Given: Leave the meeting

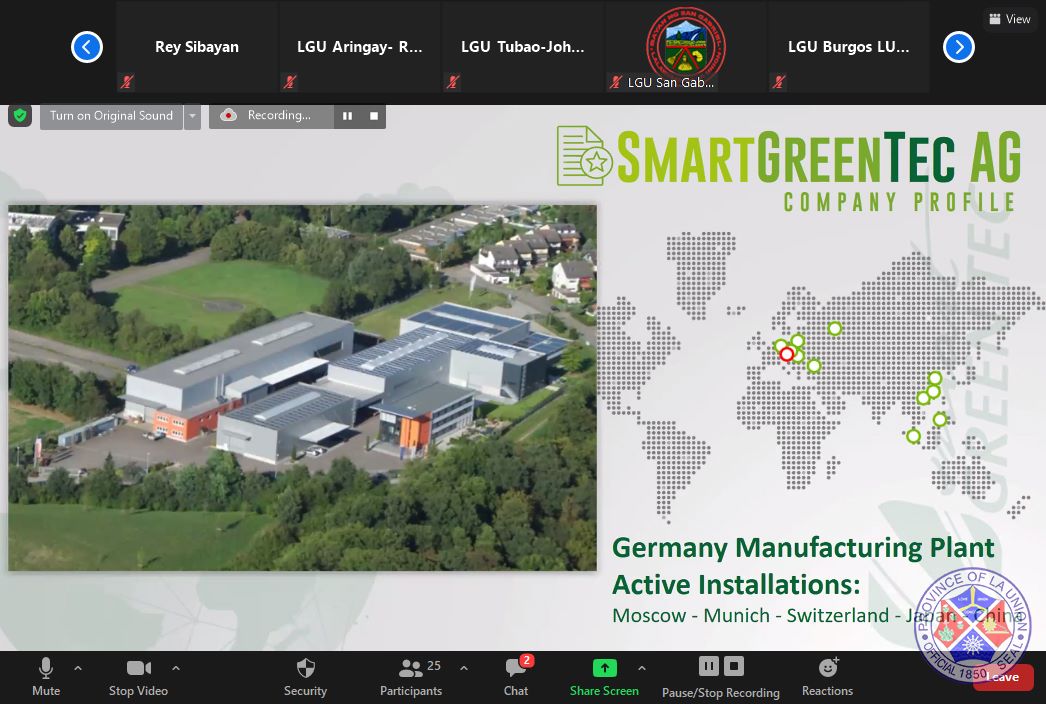Looking at the screenshot, I should click(x=1003, y=677).
